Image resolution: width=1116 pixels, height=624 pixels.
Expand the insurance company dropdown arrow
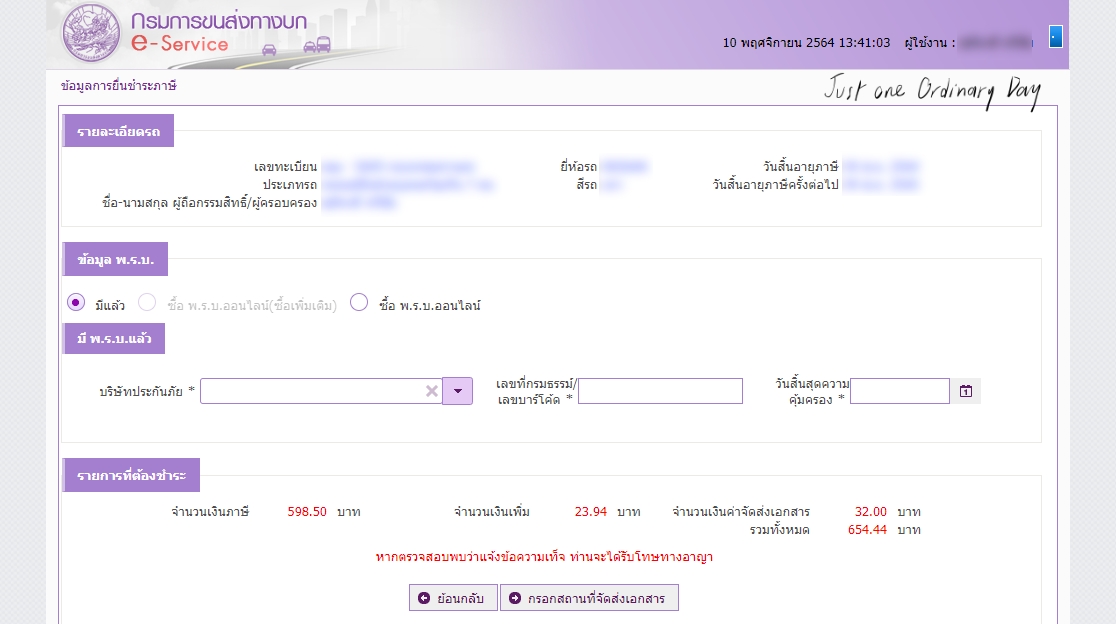coord(458,391)
